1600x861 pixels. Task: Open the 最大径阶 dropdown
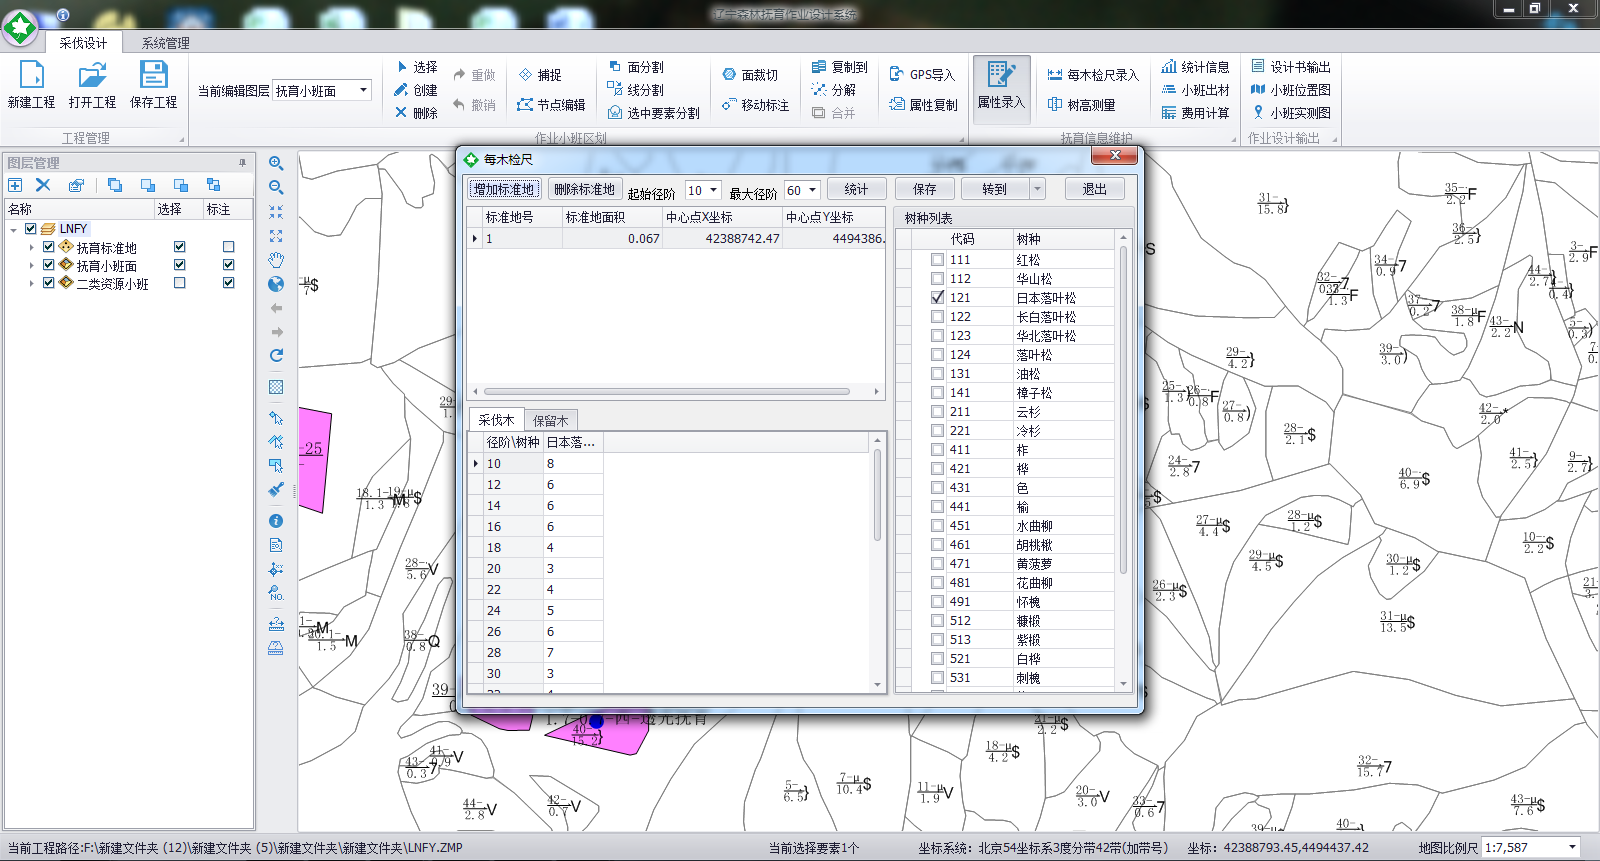point(812,190)
